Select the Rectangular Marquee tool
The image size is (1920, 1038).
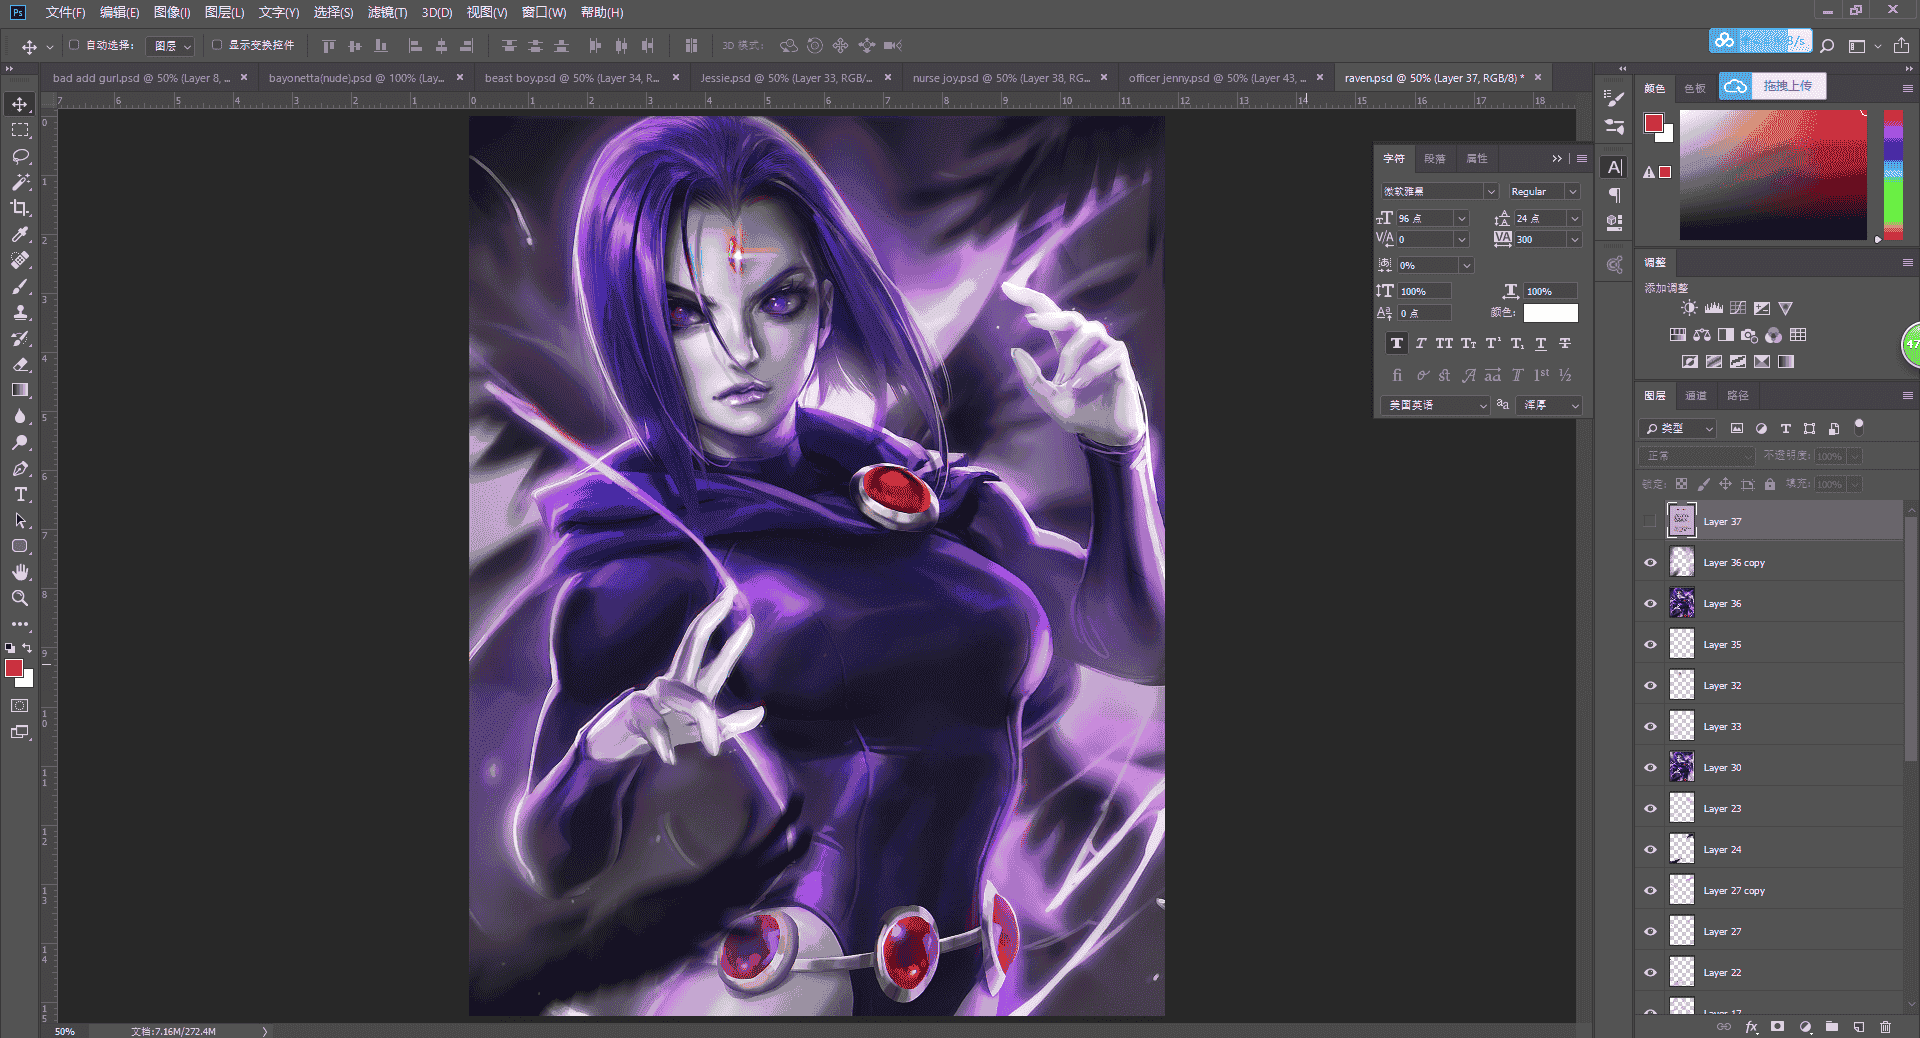click(x=20, y=130)
